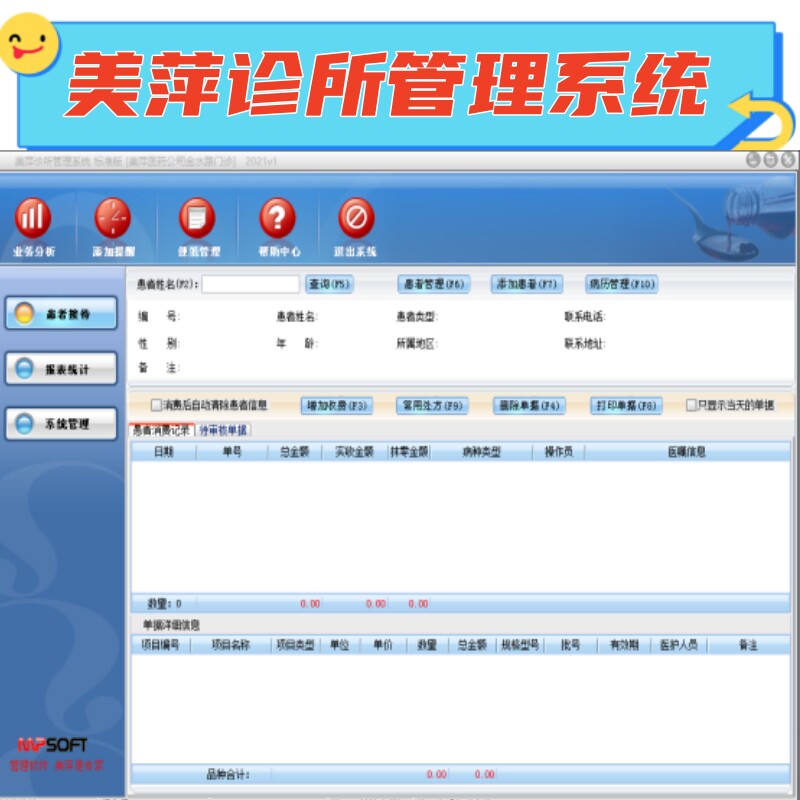Focus the 患者姓名(F2) search field
This screenshot has width=800, height=800.
[x=251, y=284]
